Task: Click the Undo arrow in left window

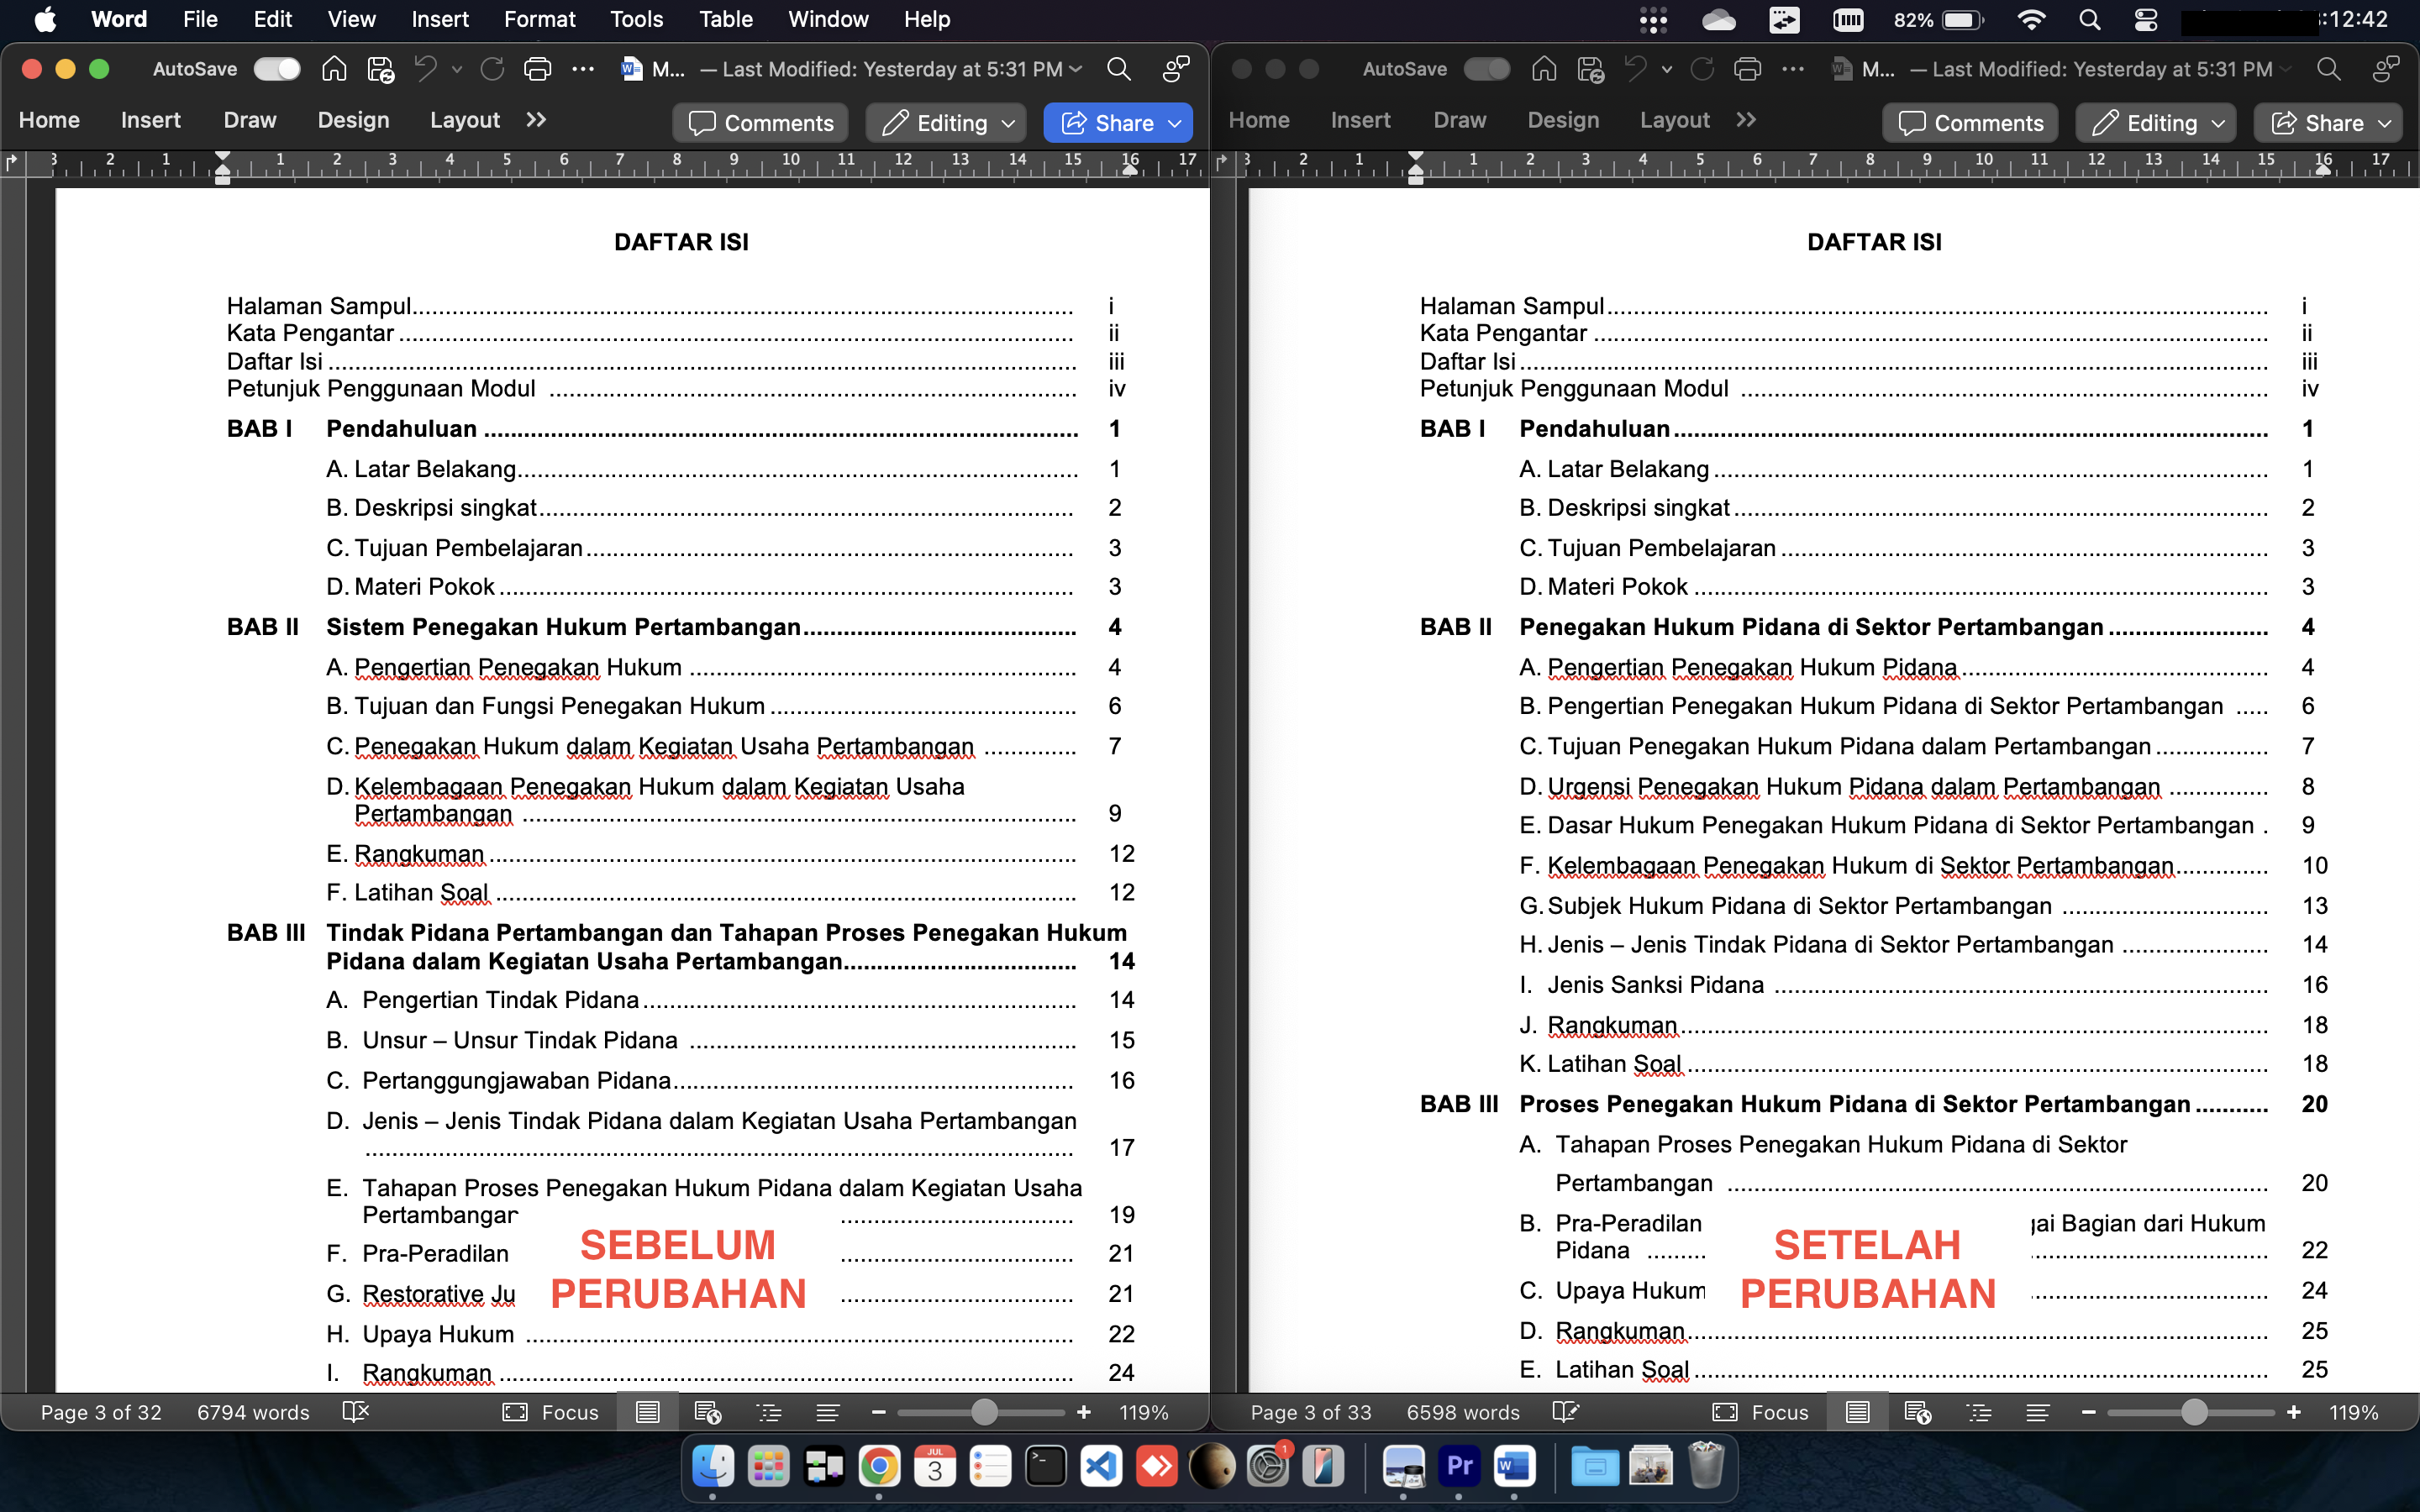Action: tap(426, 69)
